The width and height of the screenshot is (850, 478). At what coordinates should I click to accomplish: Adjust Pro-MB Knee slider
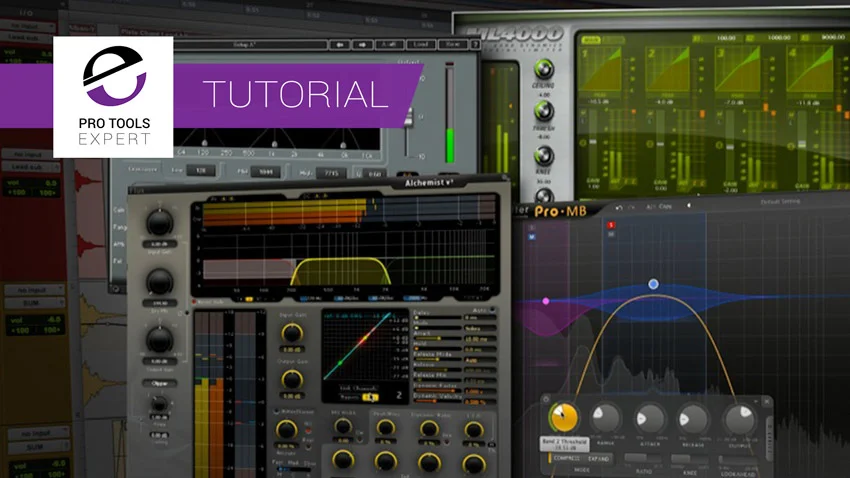(x=690, y=460)
